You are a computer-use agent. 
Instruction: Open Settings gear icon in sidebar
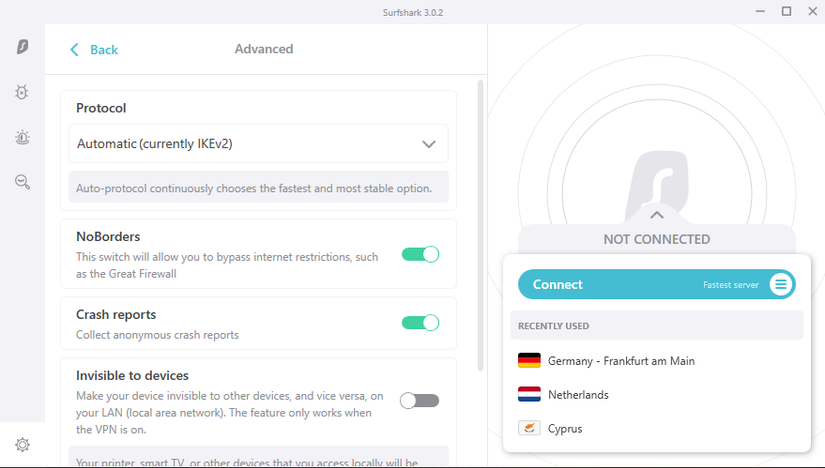22,445
